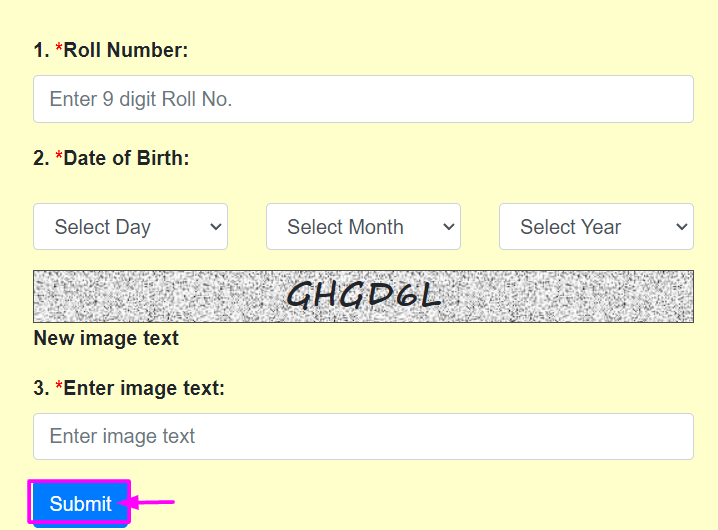Click the red asterisk beside Roll Number
Screen dimensions: 718x530
(59, 49)
